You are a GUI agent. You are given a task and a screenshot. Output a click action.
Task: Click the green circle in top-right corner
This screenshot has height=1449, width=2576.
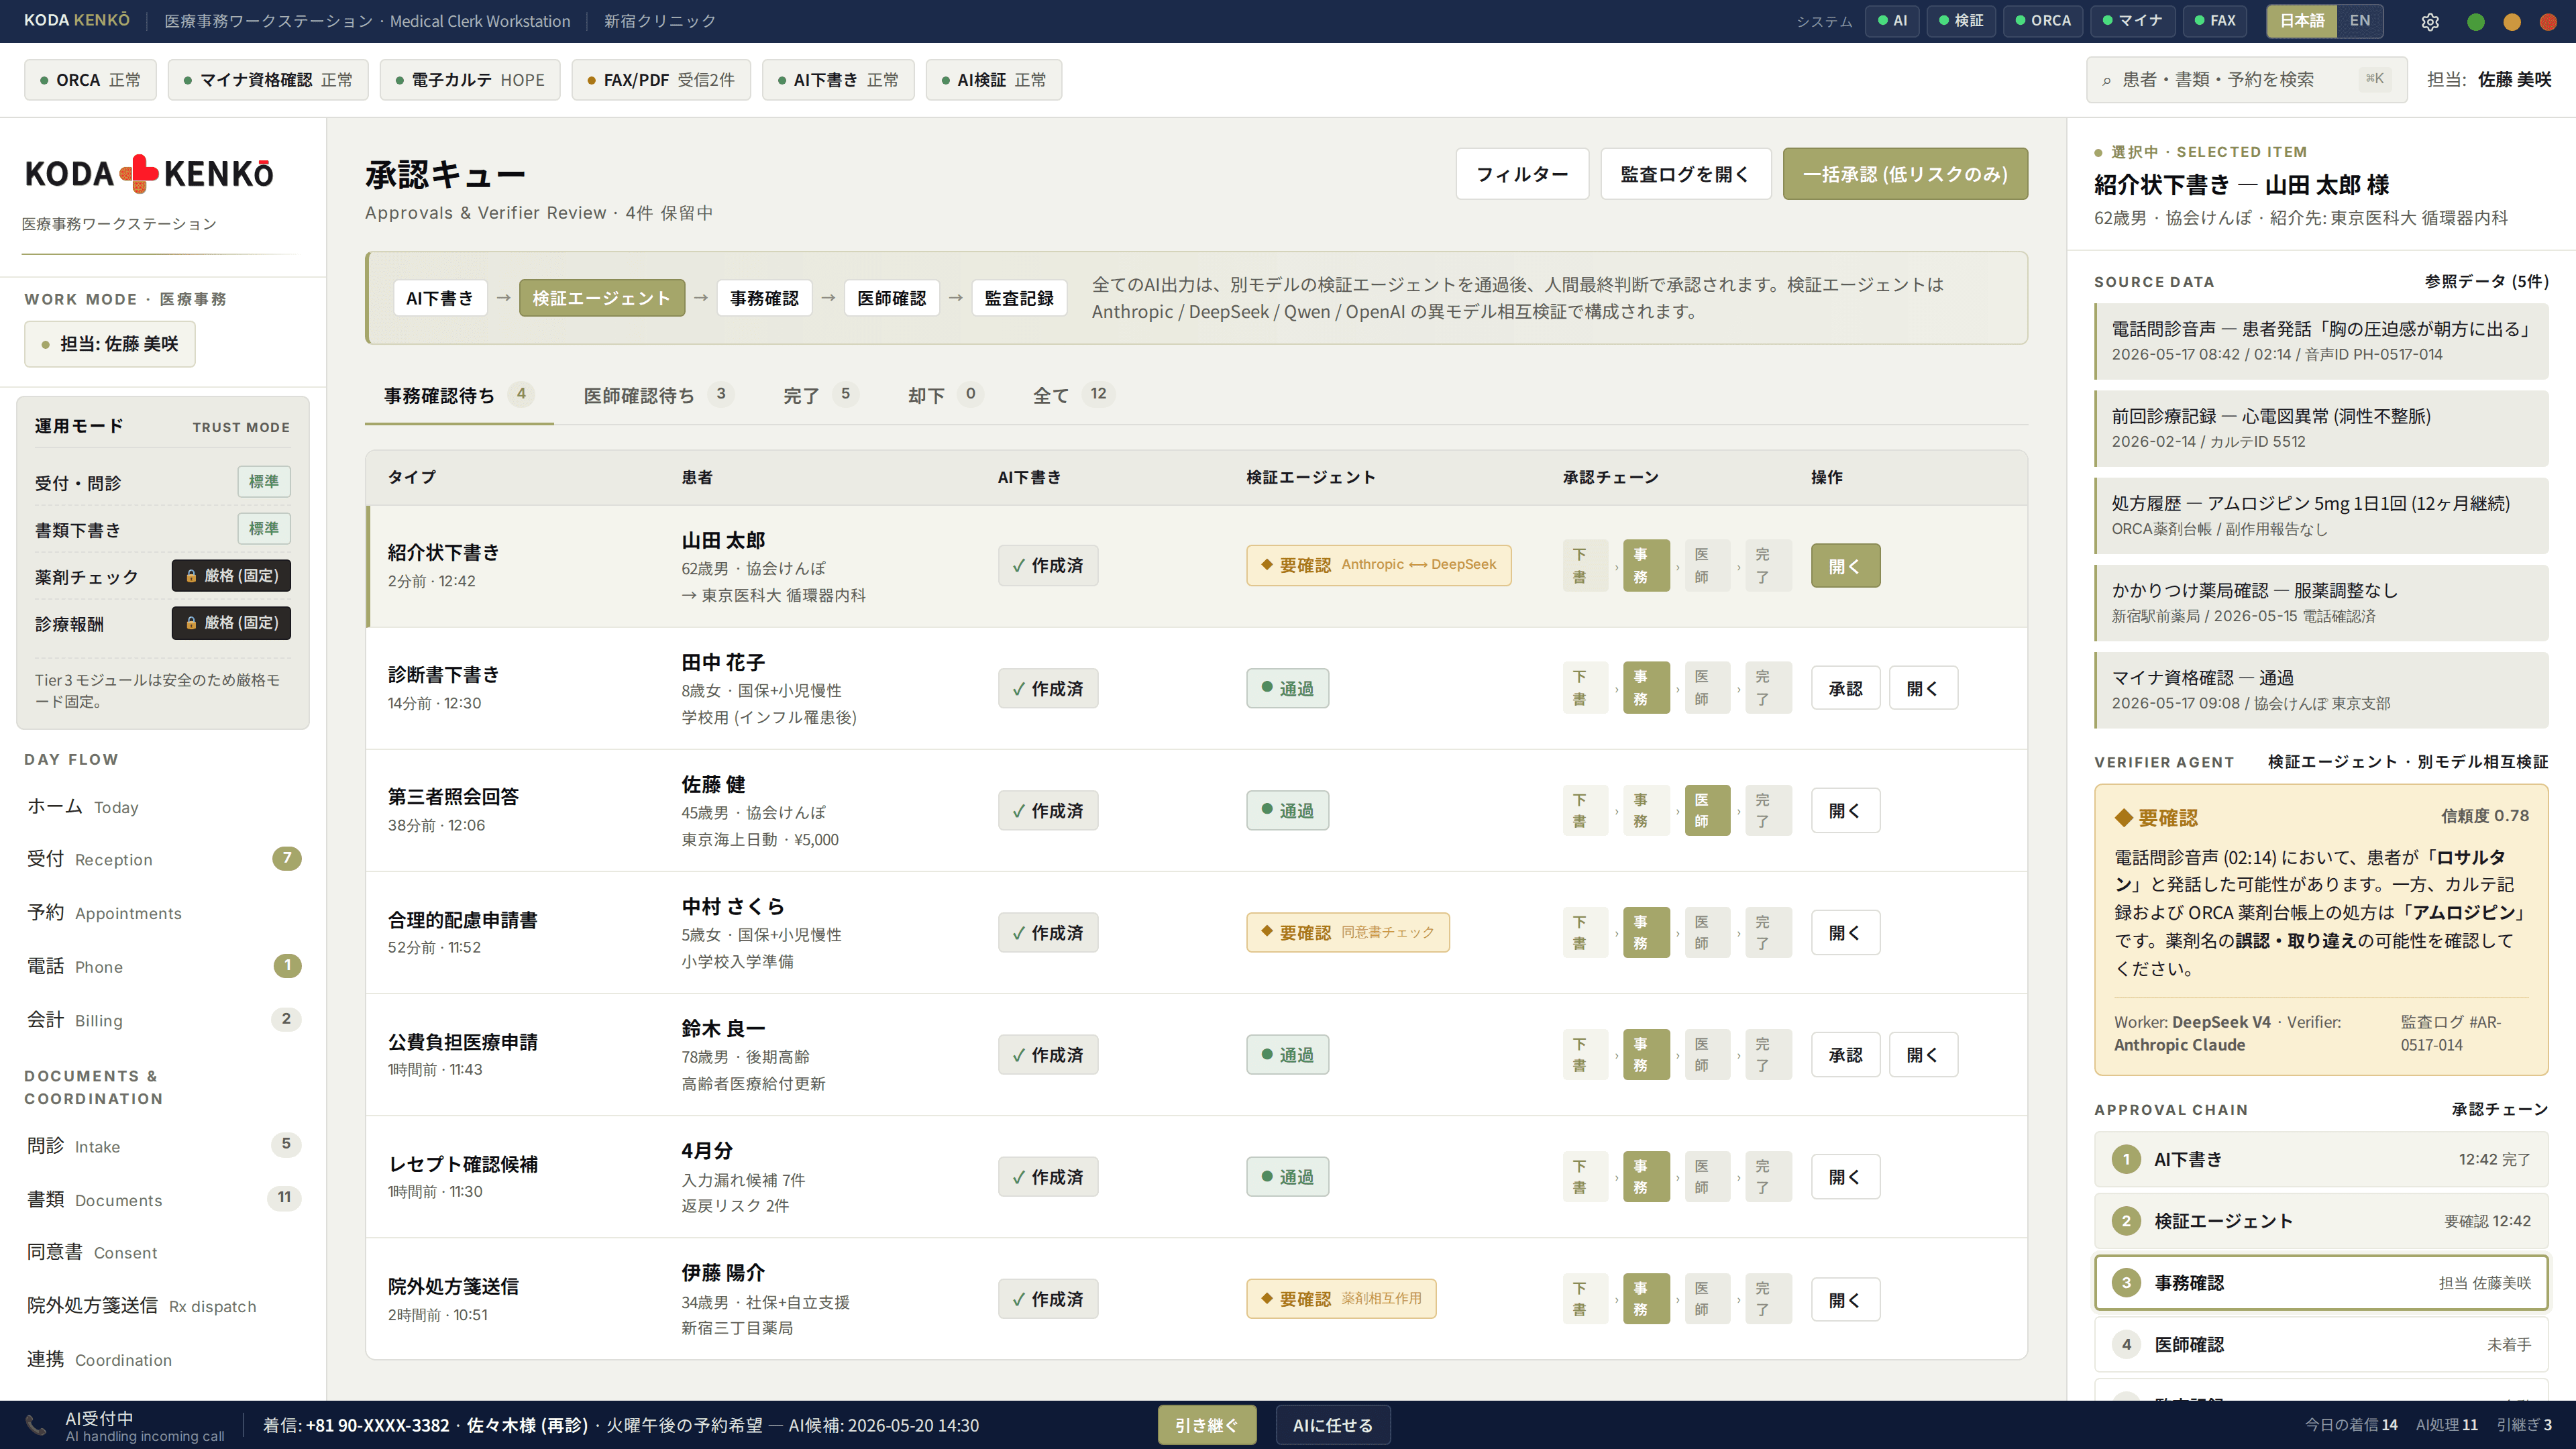click(2476, 21)
